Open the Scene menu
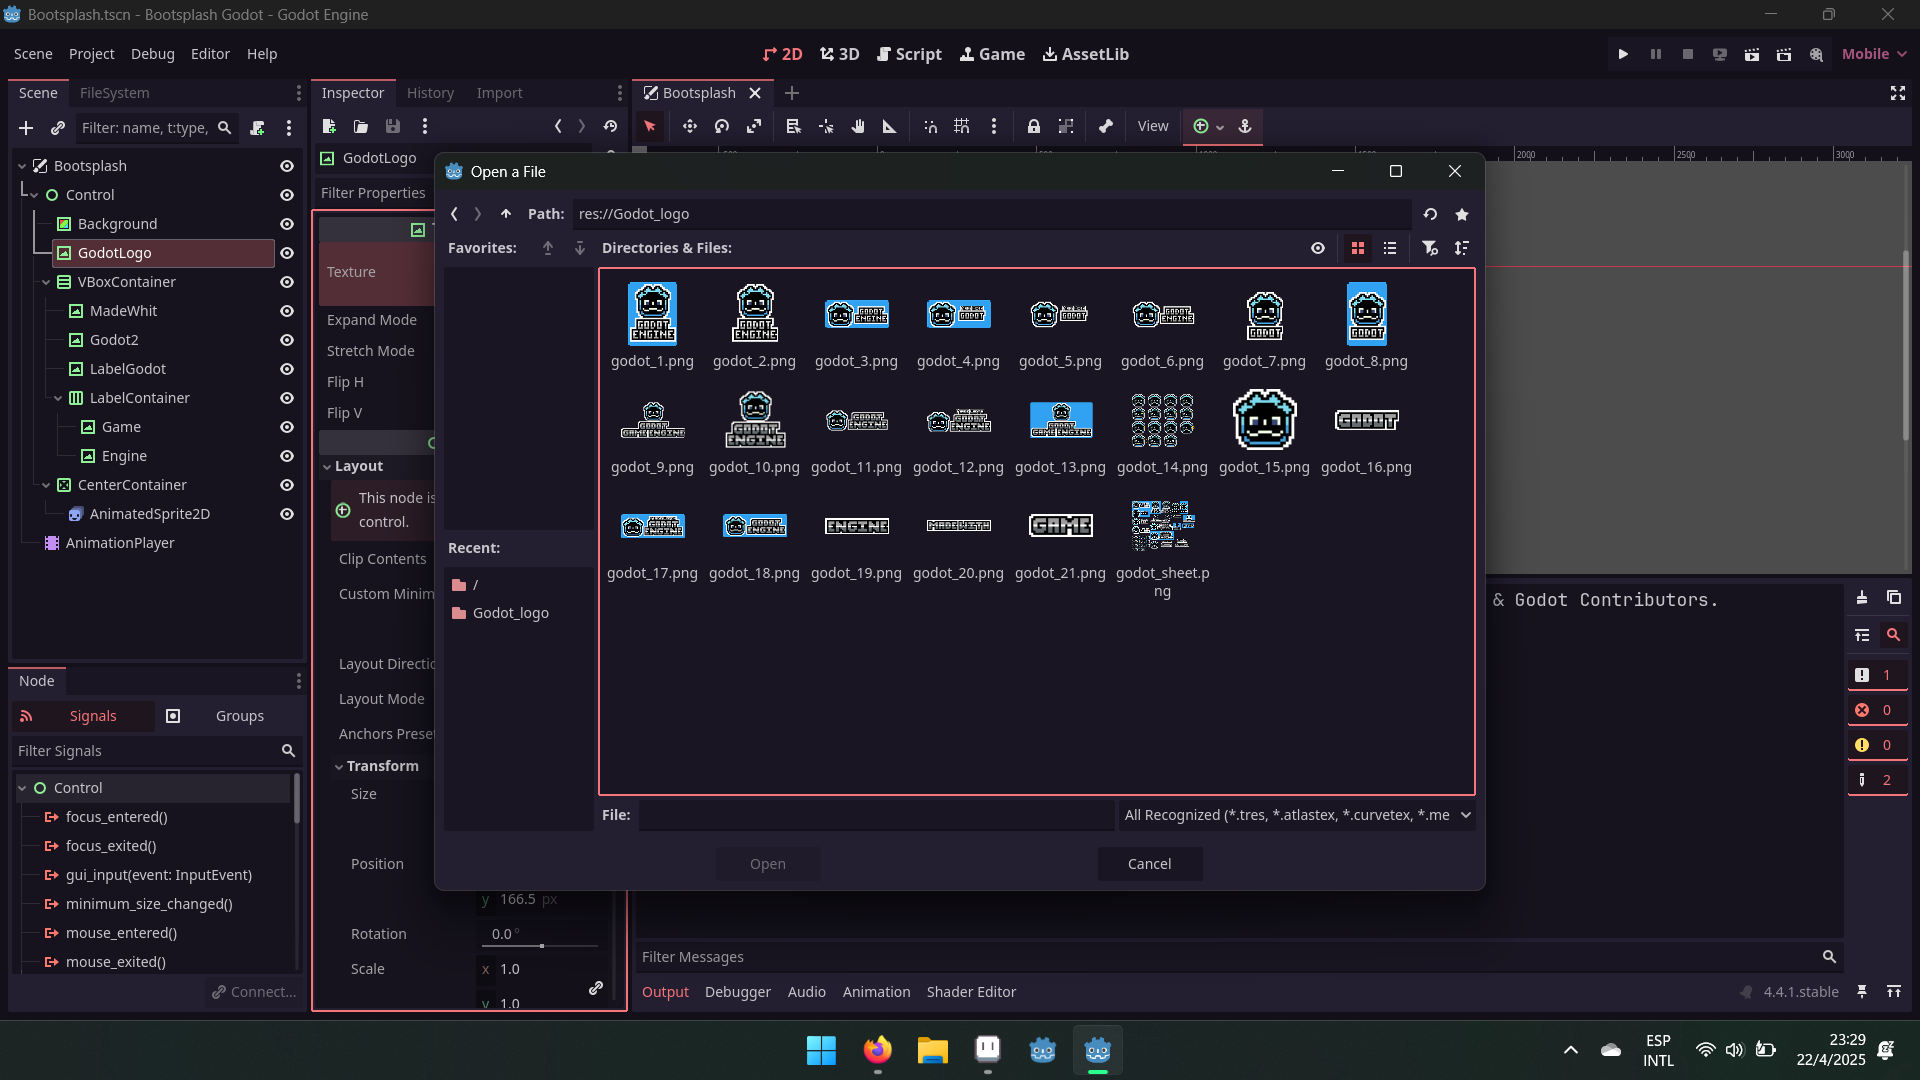This screenshot has width=1920, height=1080. point(33,54)
